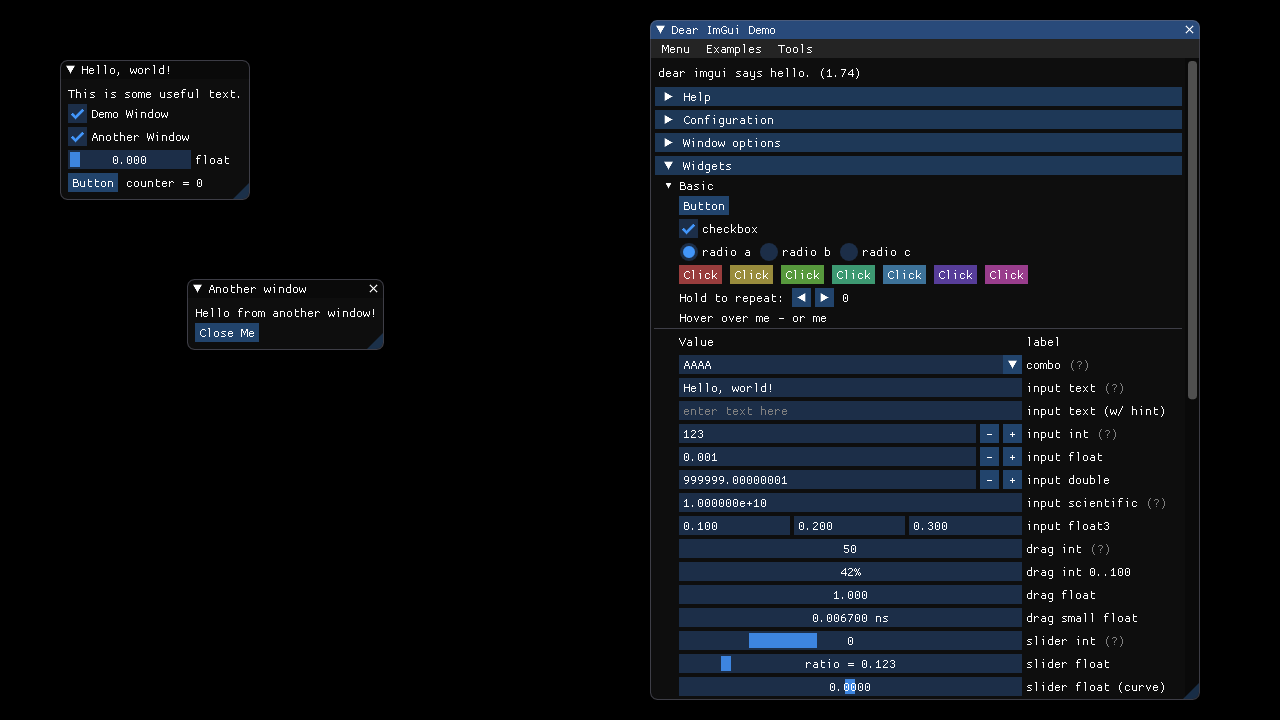The width and height of the screenshot is (1280, 720).
Task: Click the slider int control
Action: 850,641
